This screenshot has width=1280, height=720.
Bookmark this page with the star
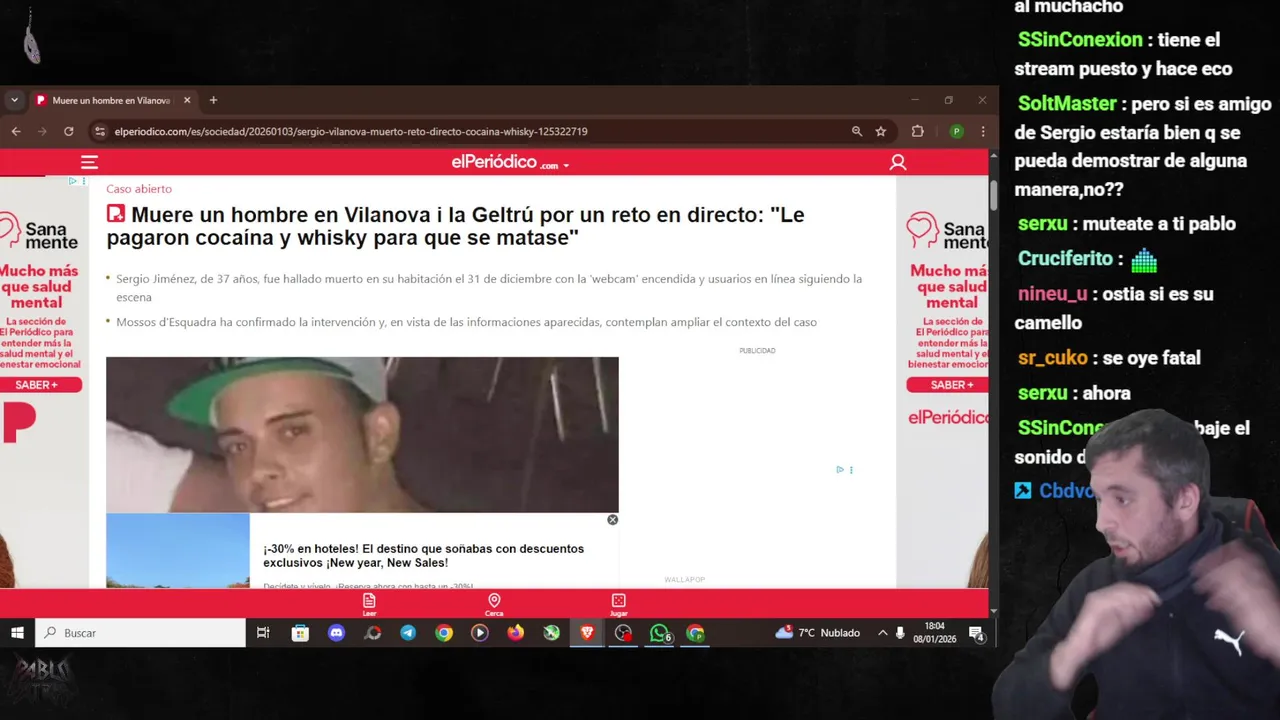coord(881,131)
